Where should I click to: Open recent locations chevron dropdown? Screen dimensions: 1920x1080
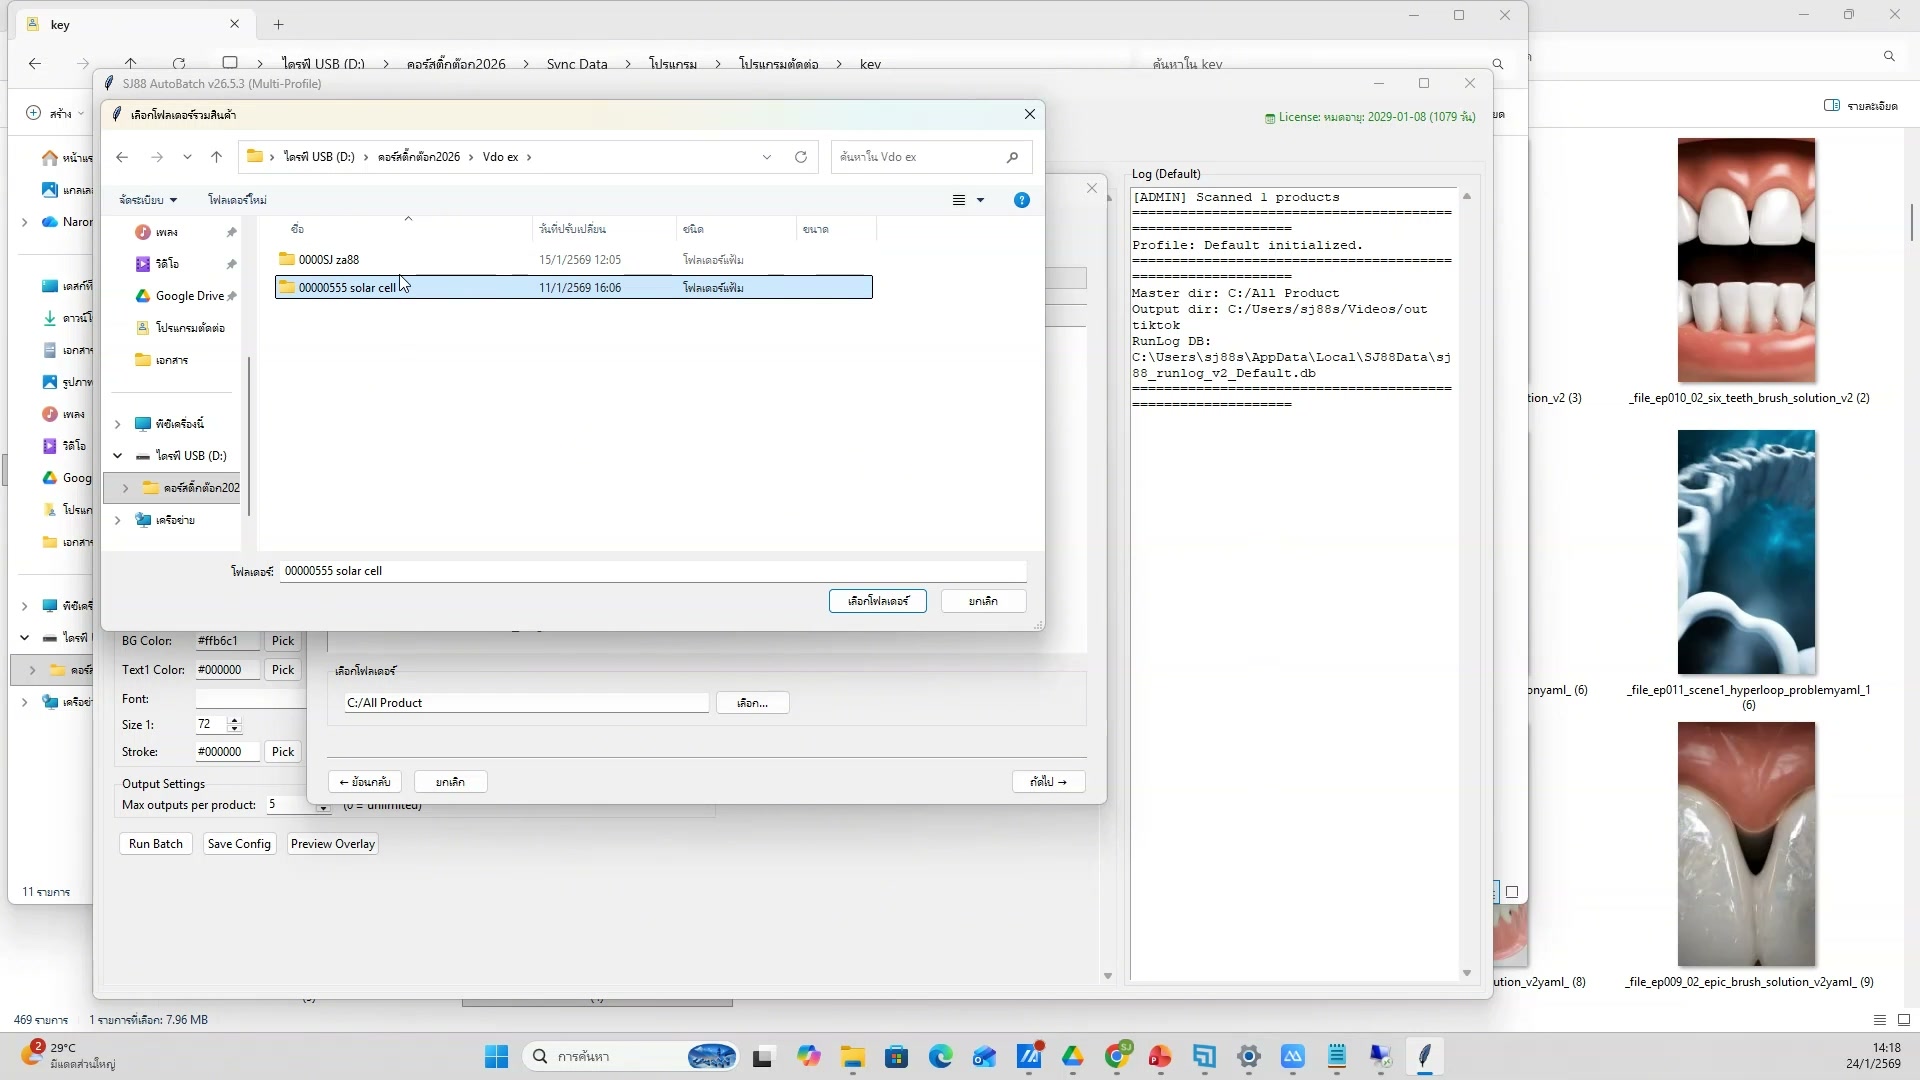[187, 157]
